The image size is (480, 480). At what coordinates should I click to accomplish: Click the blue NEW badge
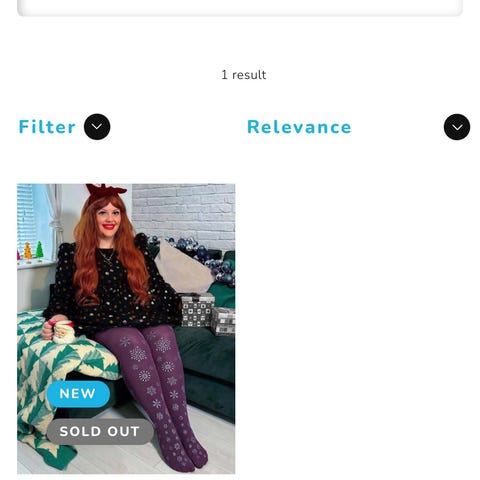[x=78, y=394]
